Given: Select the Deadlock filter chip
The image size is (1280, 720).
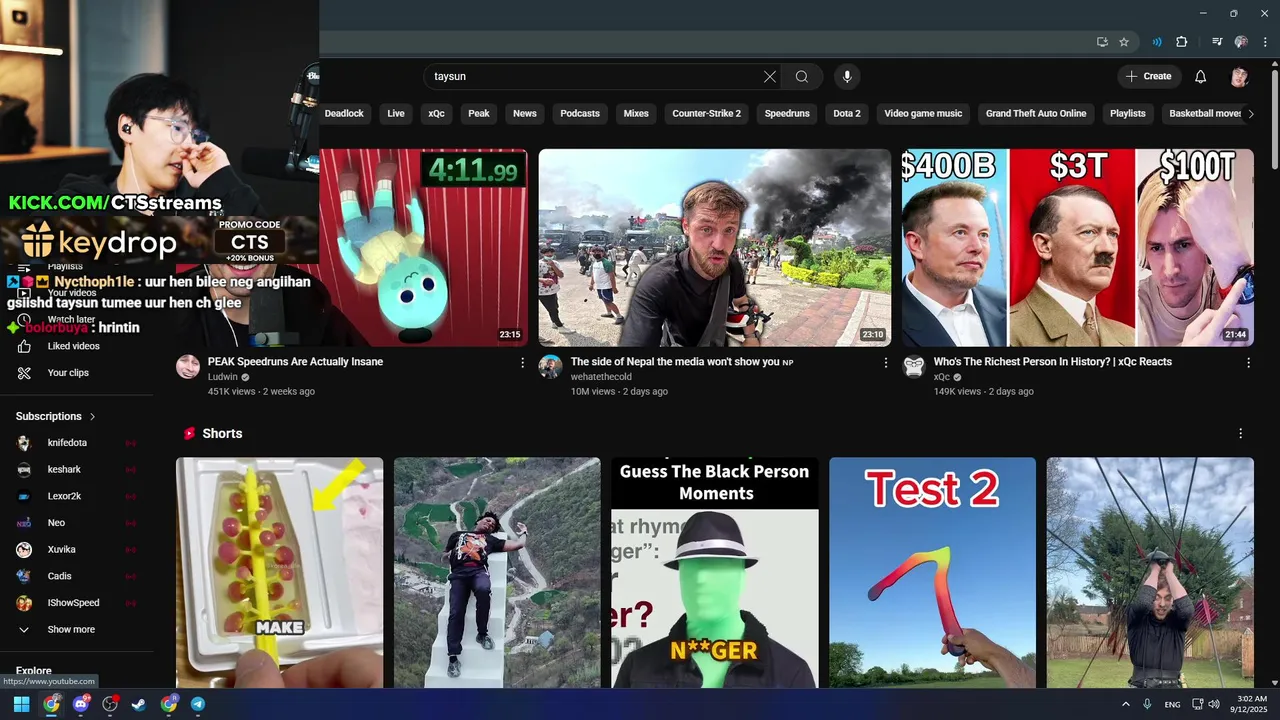Looking at the screenshot, I should point(344,113).
